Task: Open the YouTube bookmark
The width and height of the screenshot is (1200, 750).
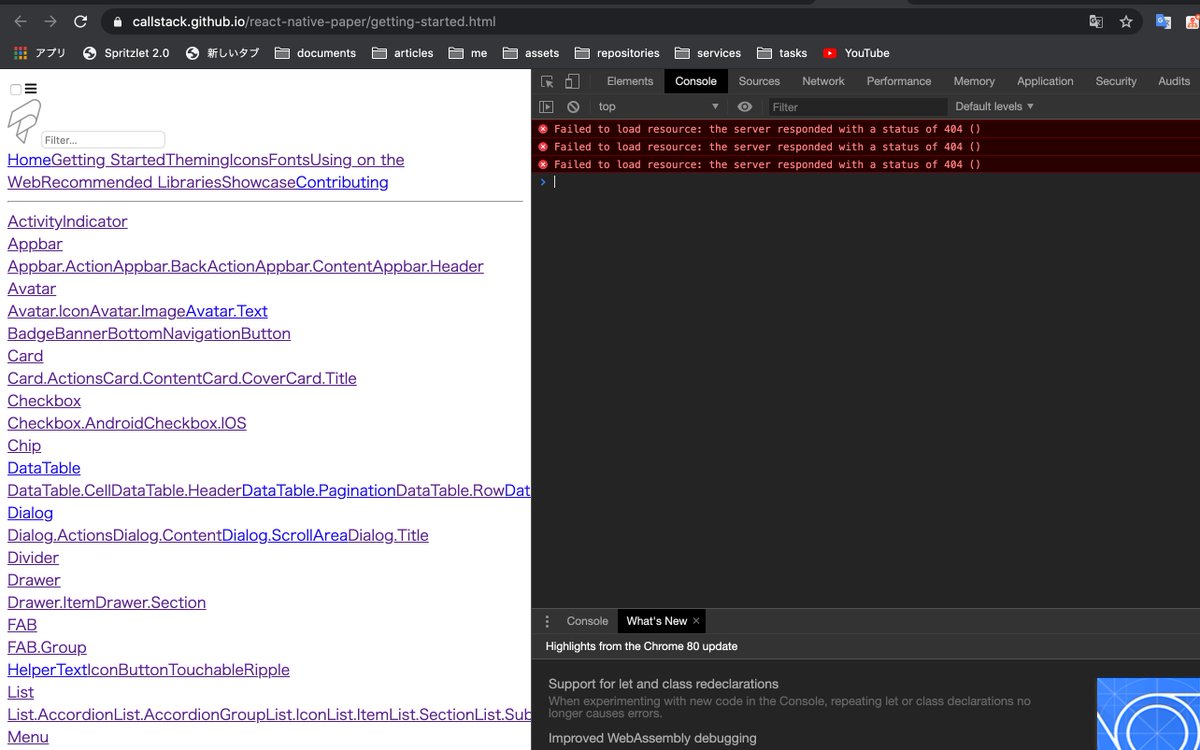Action: pos(856,53)
